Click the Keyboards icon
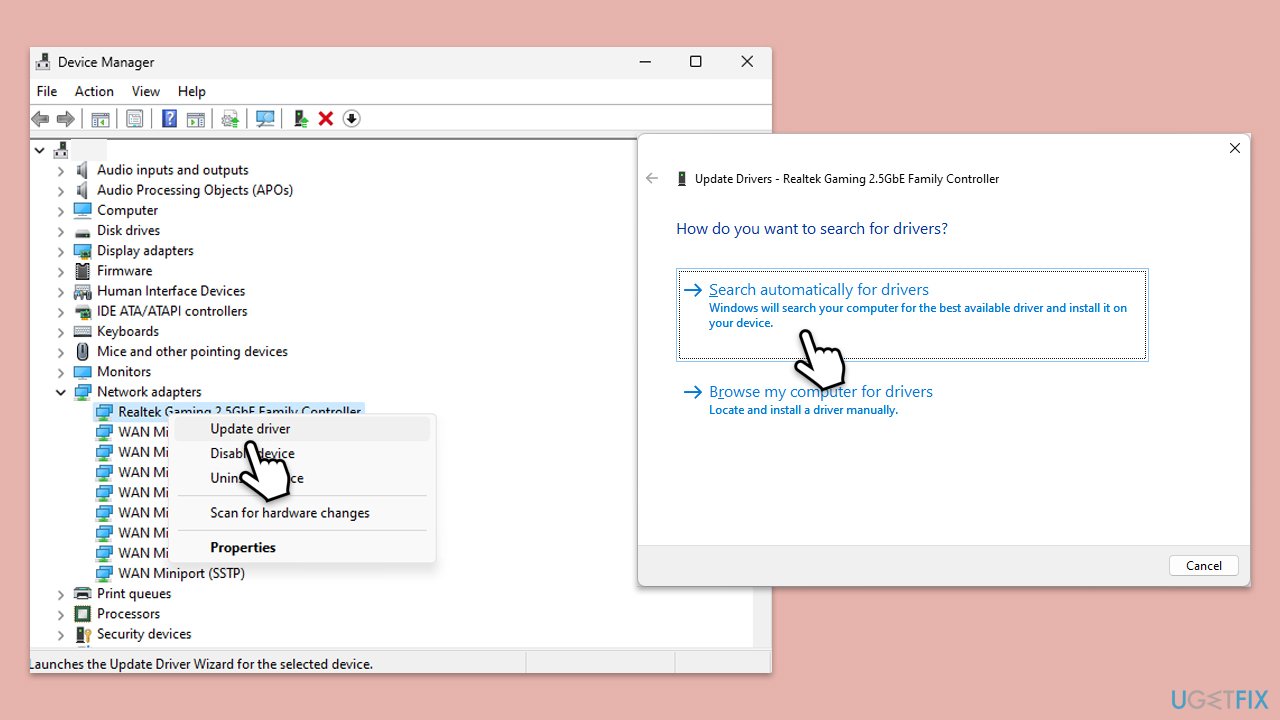 pyautogui.click(x=83, y=331)
